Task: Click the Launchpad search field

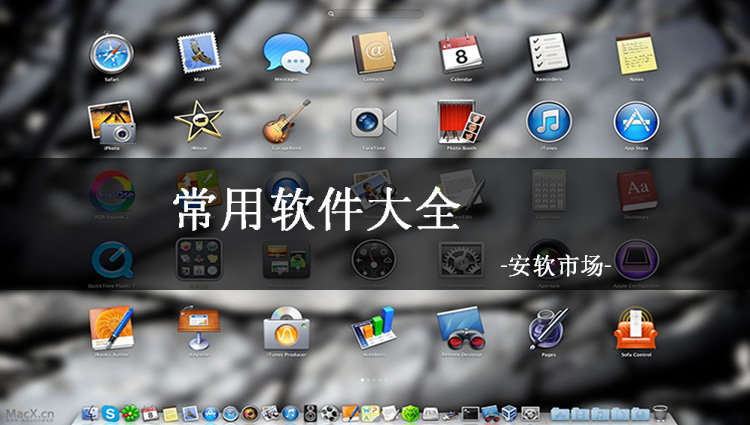Action: 375,14
